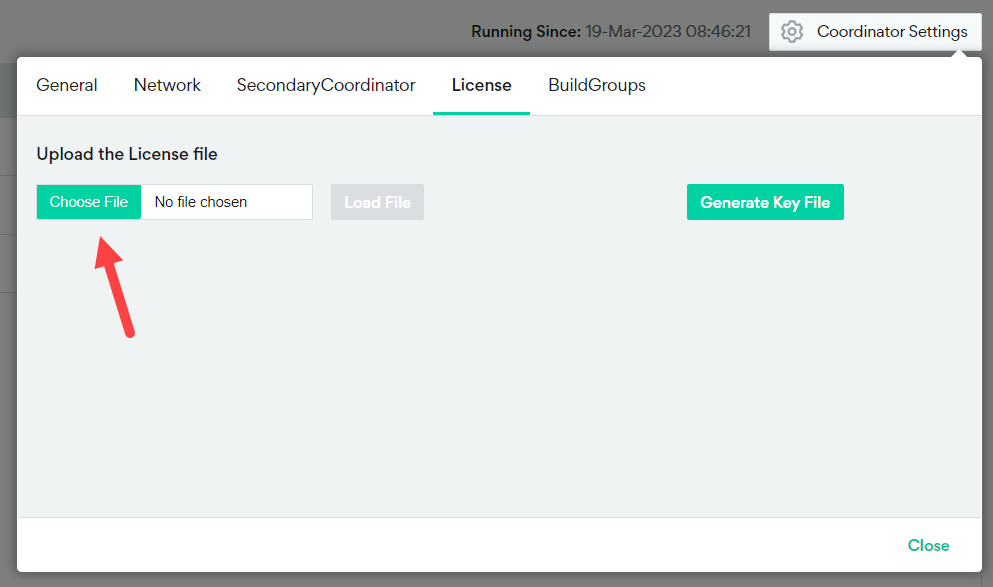This screenshot has height=587, width=993.
Task: Click the empty grey License panel area
Action: [500, 380]
